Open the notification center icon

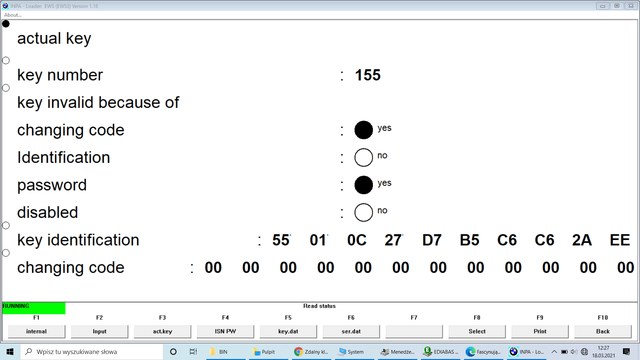pos(627,351)
